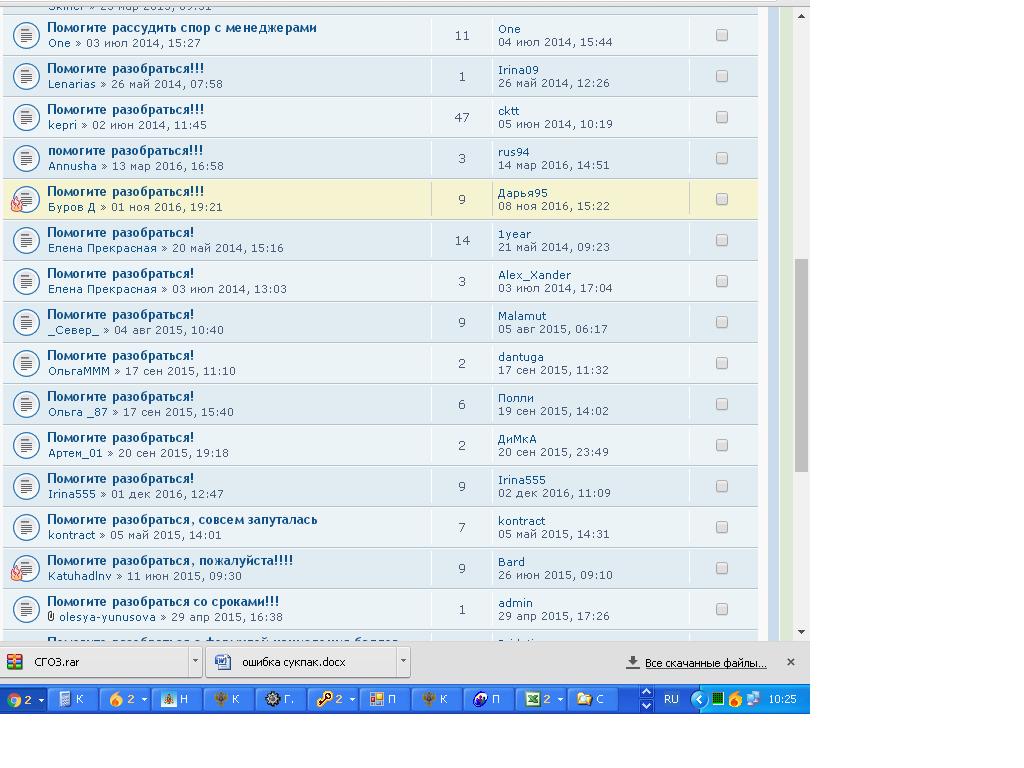Click the topic icon for 'Помогите рассудить спор с менеджерами'
Screen dimensions: 1024x768
[25, 36]
